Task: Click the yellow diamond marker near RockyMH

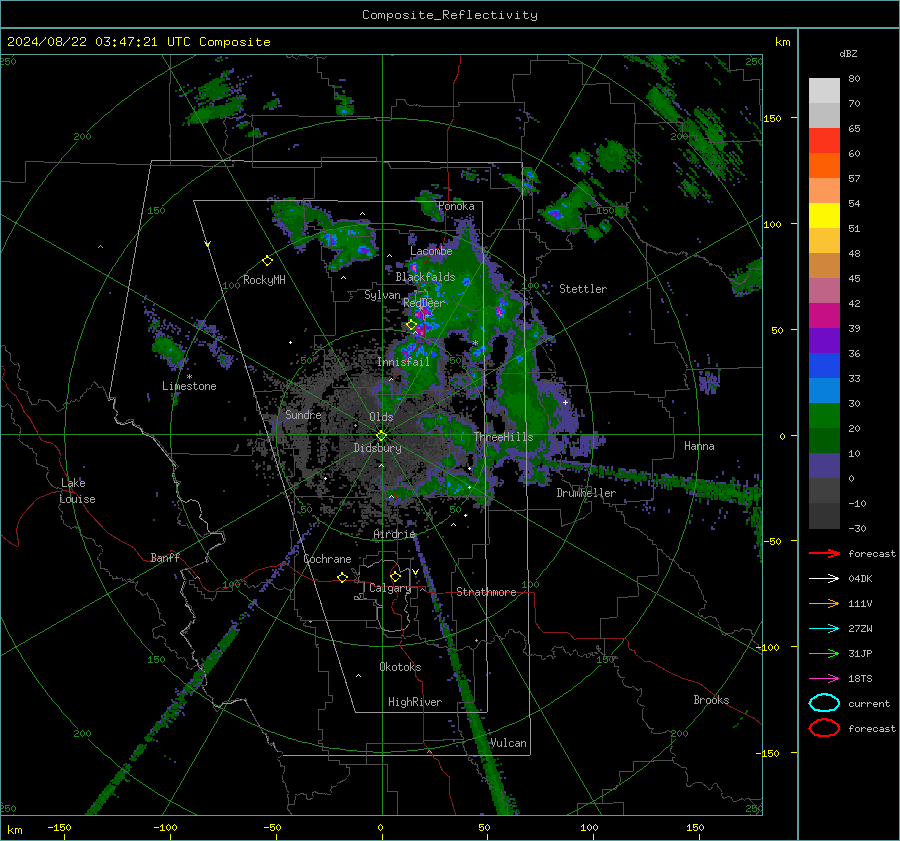Action: pos(267,261)
